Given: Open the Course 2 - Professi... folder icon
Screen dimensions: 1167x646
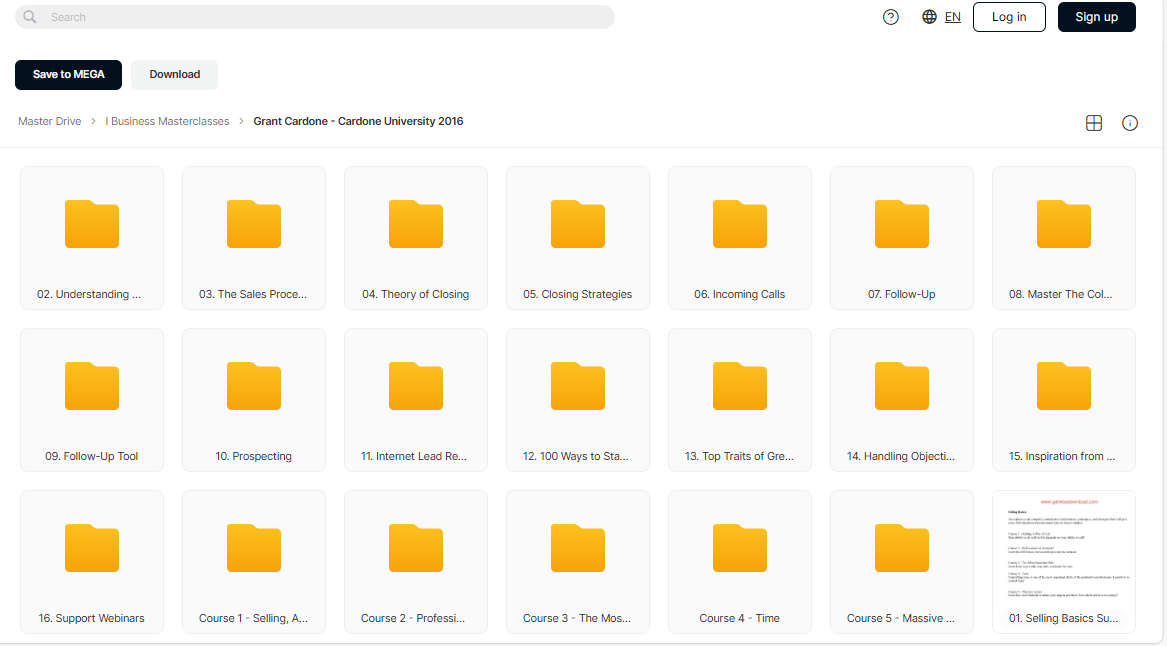Looking at the screenshot, I should tap(416, 549).
